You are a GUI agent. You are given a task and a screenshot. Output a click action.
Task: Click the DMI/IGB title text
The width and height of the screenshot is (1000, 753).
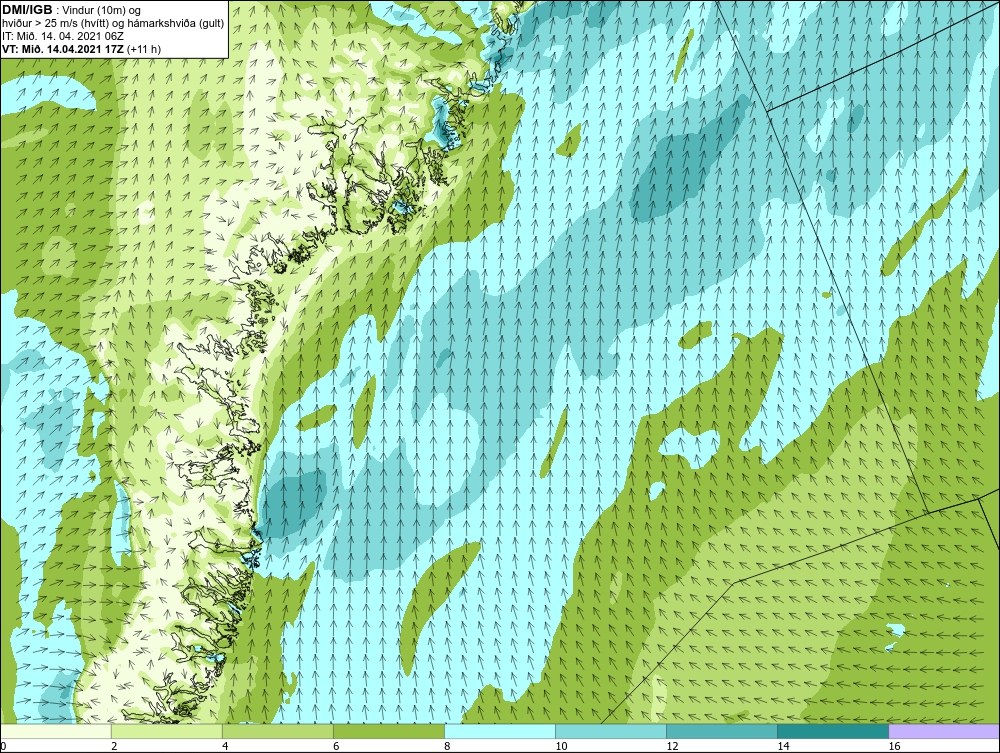click(27, 10)
